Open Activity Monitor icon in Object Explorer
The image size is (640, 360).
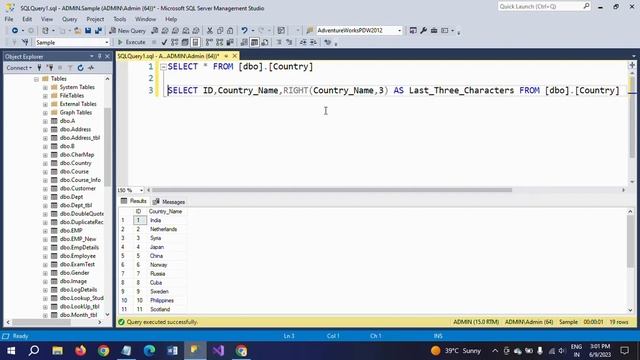(x=91, y=68)
